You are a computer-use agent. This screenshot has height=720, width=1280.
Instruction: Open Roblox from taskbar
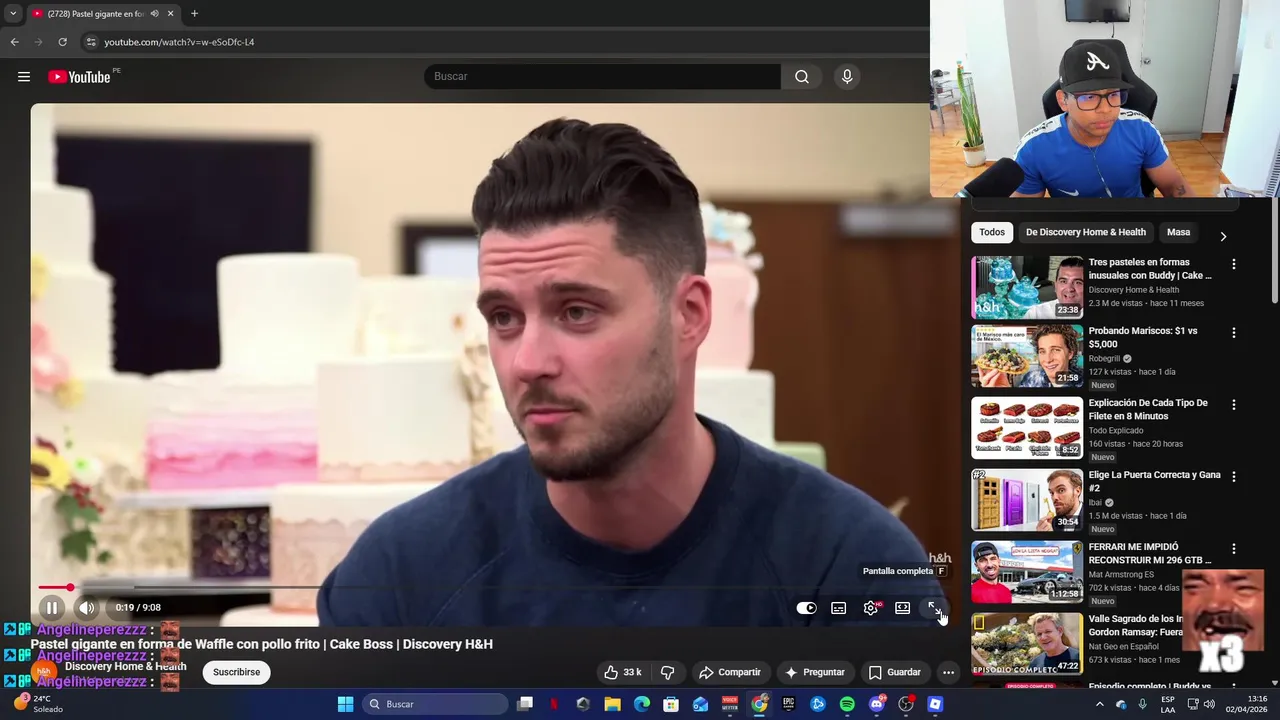[935, 704]
